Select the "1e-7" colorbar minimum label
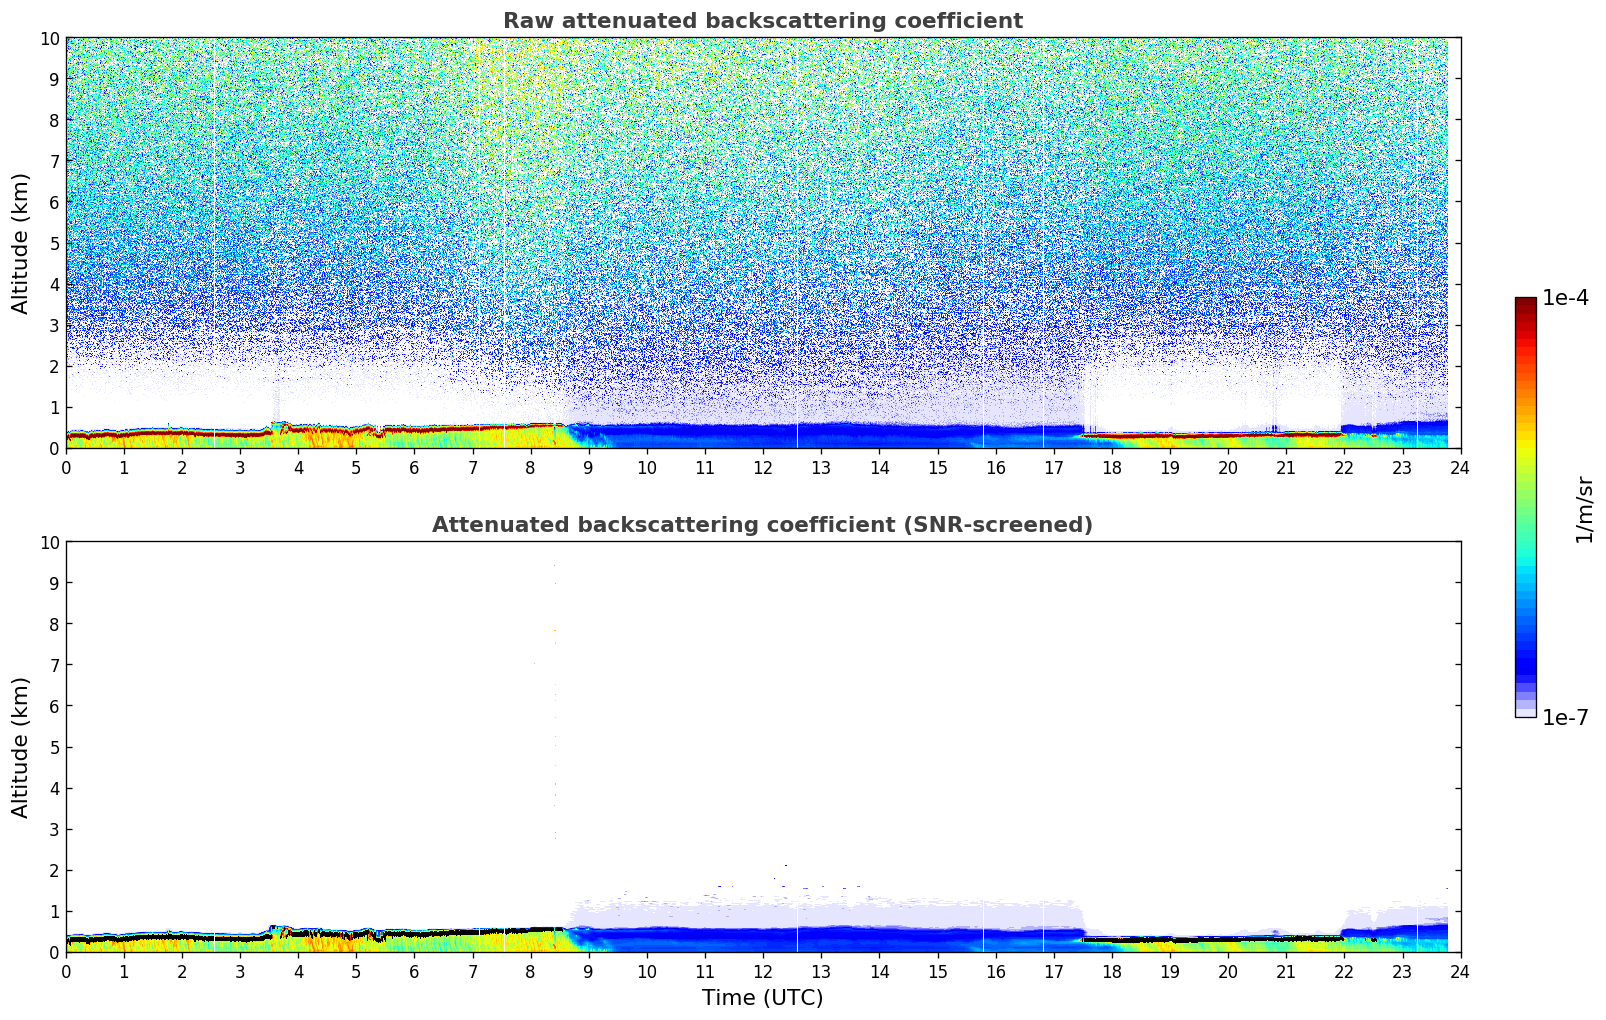The width and height of the screenshot is (1606, 1020). point(1565,717)
